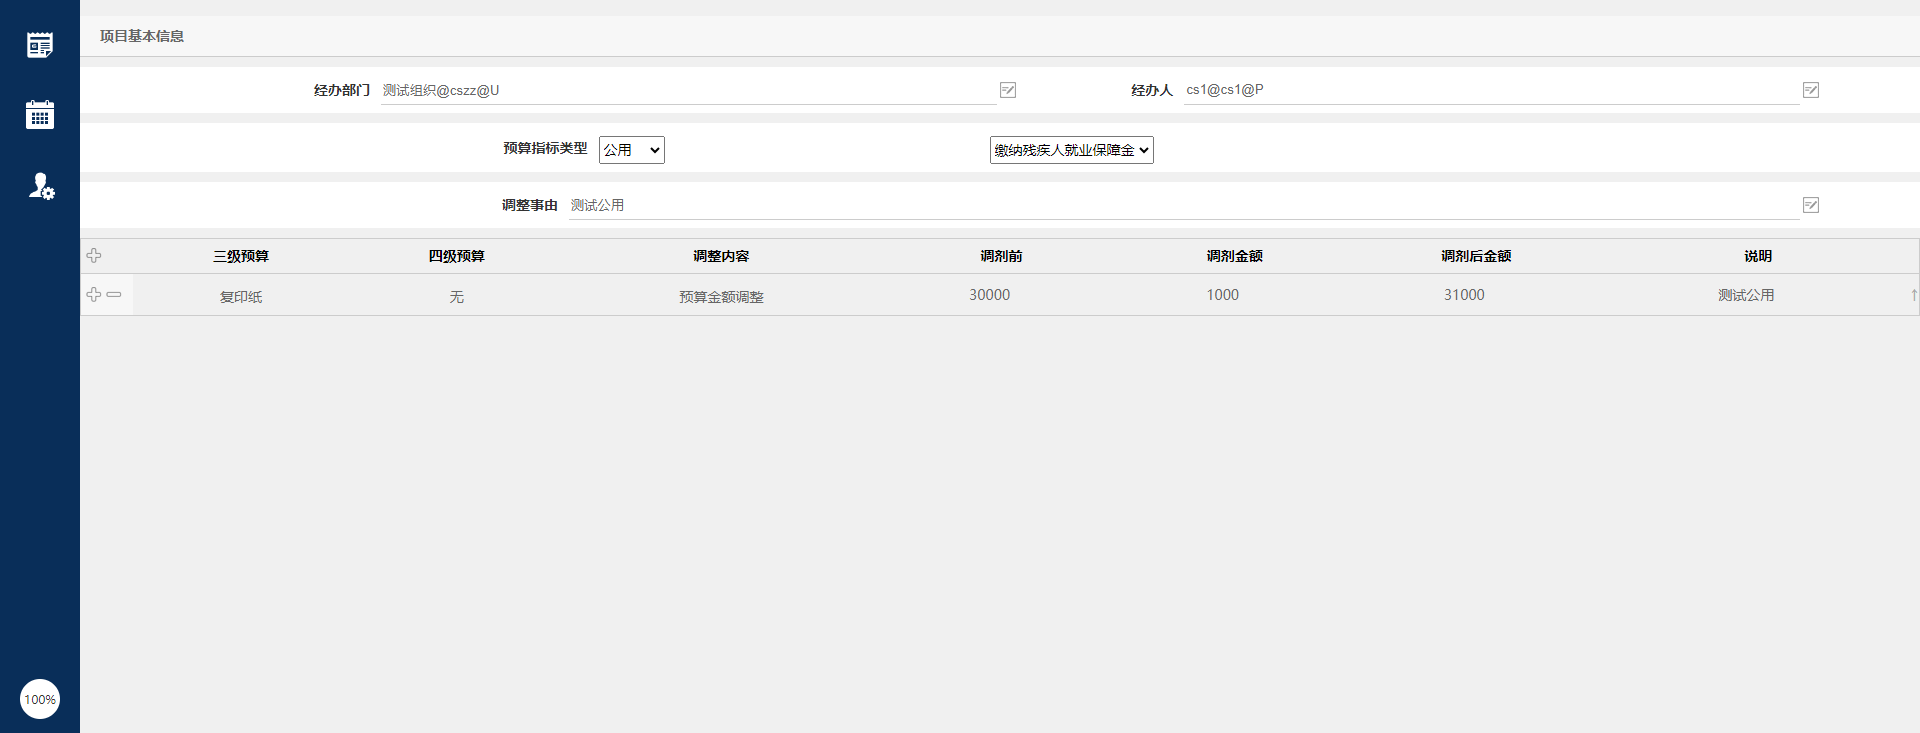
Task: Click the edit icon beside 经办部门 field
Action: (x=1008, y=90)
